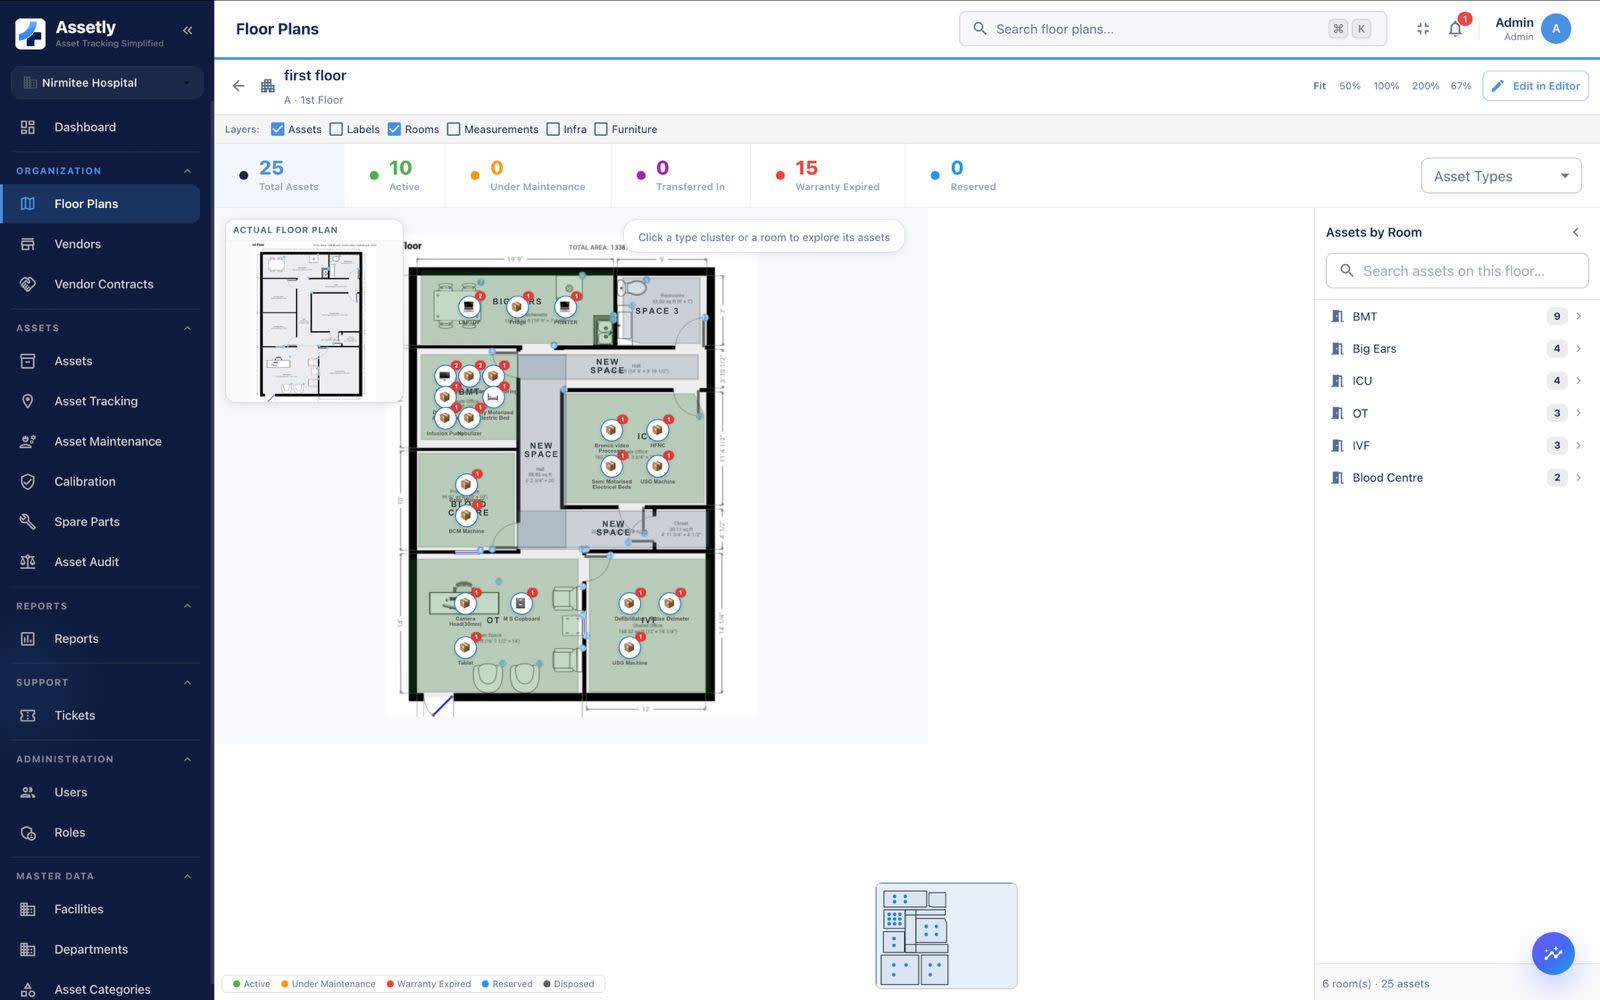This screenshot has height=1000, width=1600.
Task: Click the Spare Parts tools icon
Action: pyautogui.click(x=28, y=521)
